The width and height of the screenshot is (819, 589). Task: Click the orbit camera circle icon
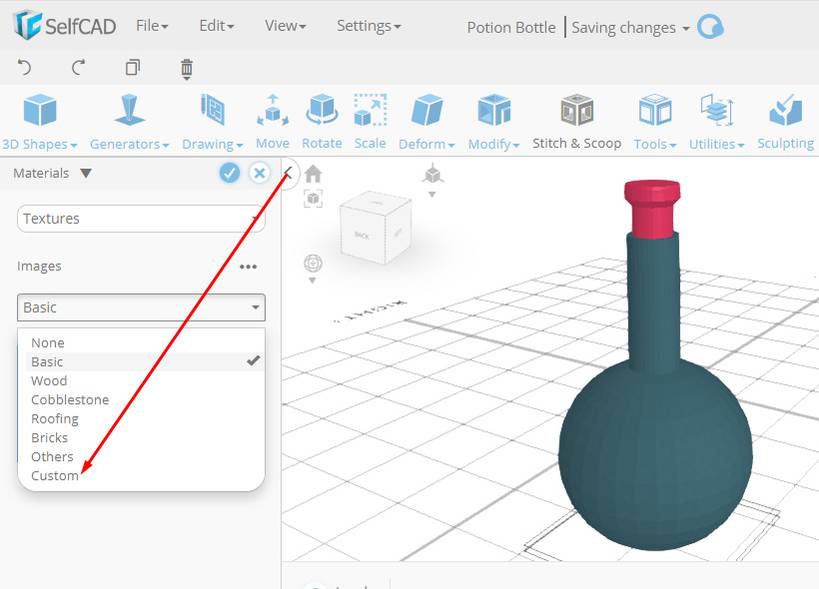[x=313, y=263]
